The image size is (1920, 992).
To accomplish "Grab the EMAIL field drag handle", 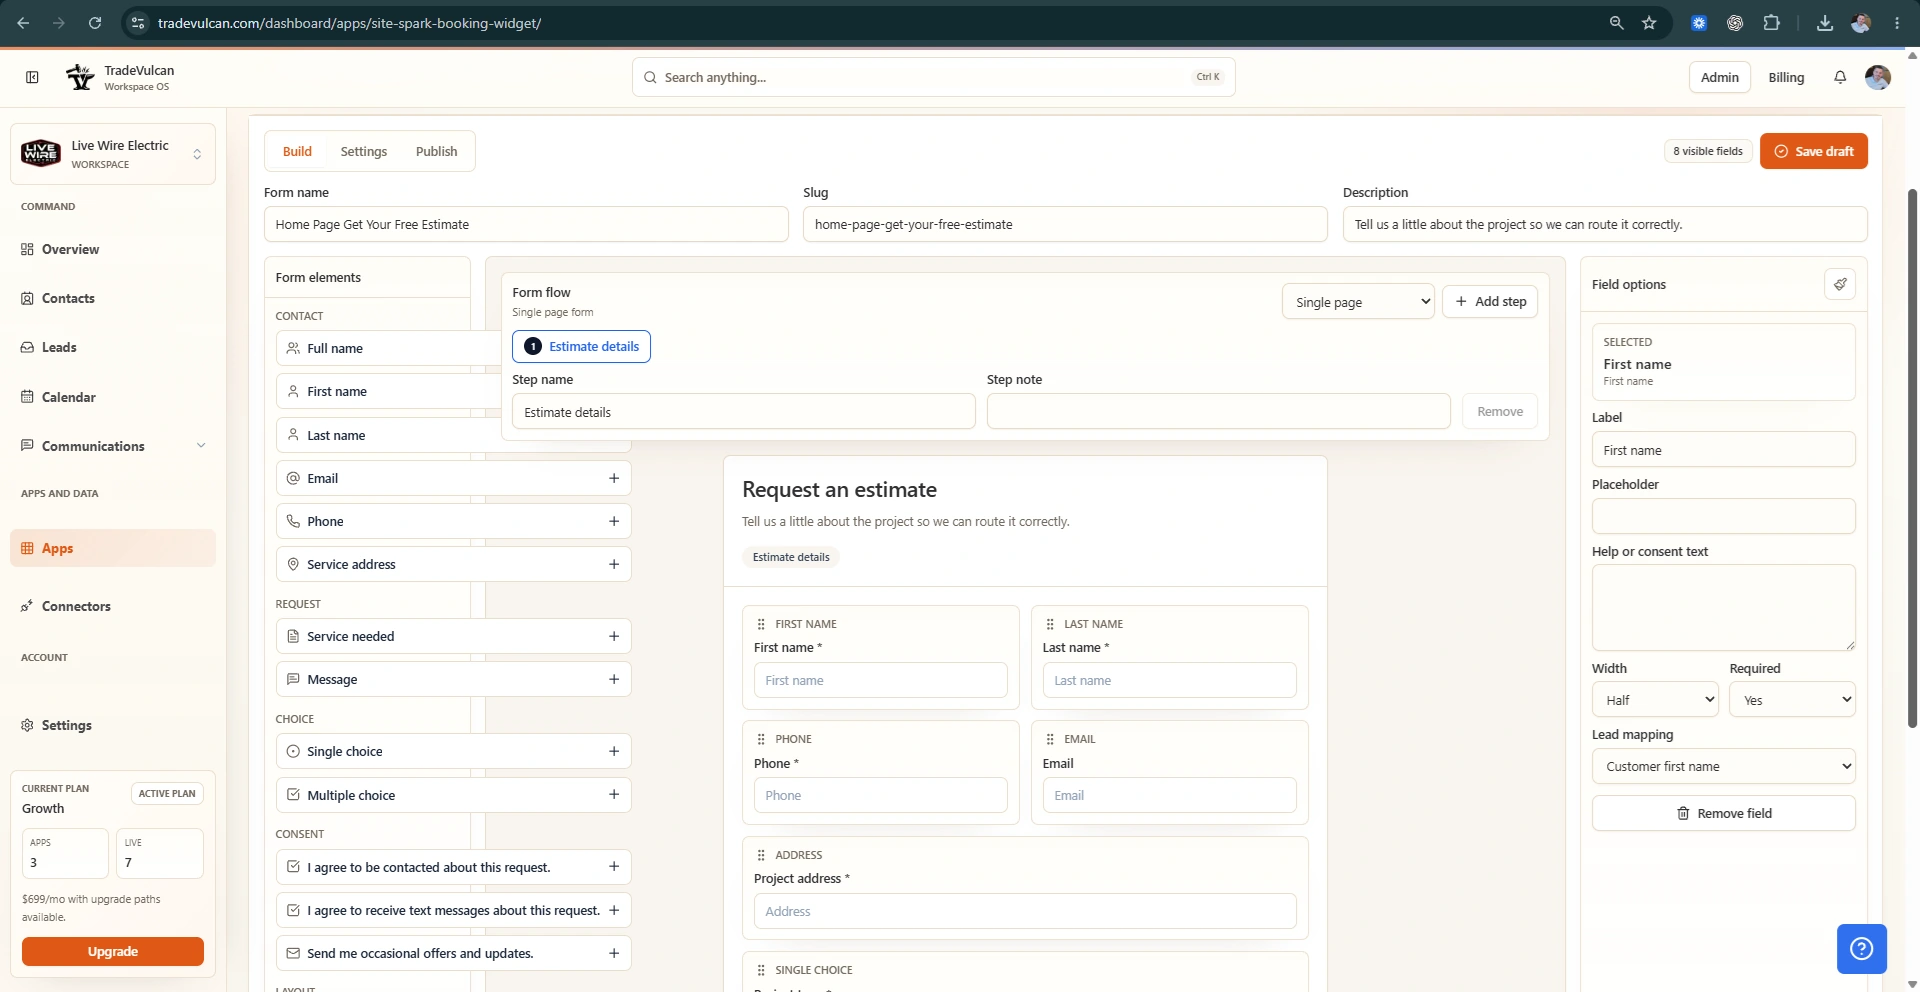I will (1050, 739).
